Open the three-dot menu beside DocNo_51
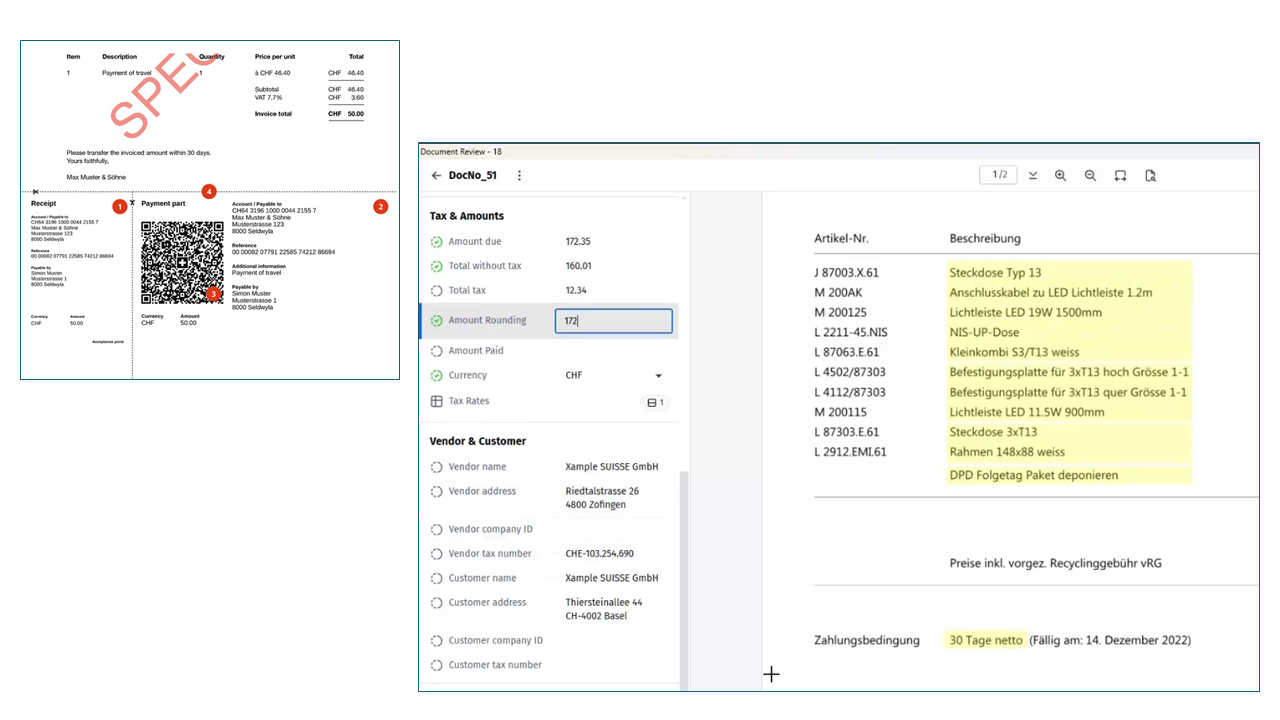The image size is (1280, 720). (519, 176)
